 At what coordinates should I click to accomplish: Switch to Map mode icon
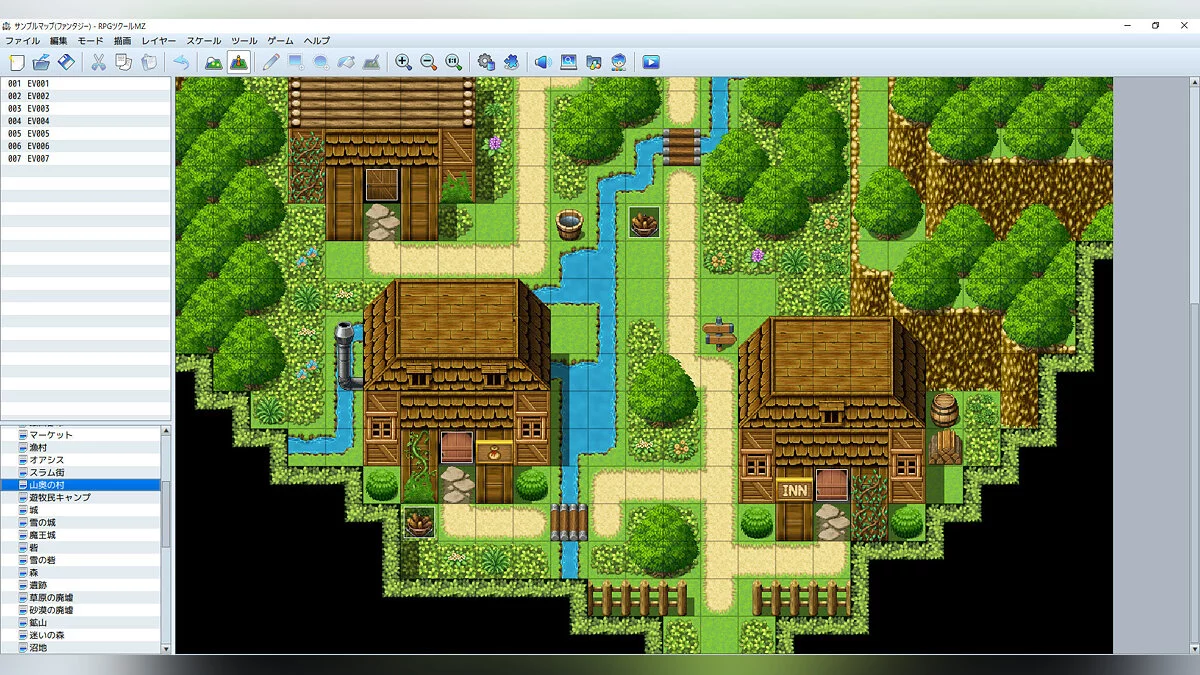coord(213,62)
